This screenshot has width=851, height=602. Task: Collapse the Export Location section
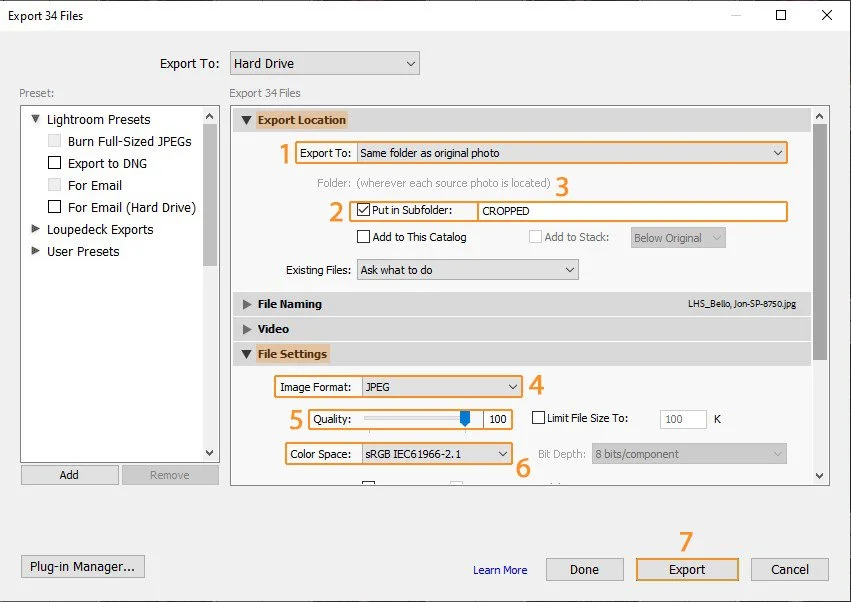click(246, 121)
